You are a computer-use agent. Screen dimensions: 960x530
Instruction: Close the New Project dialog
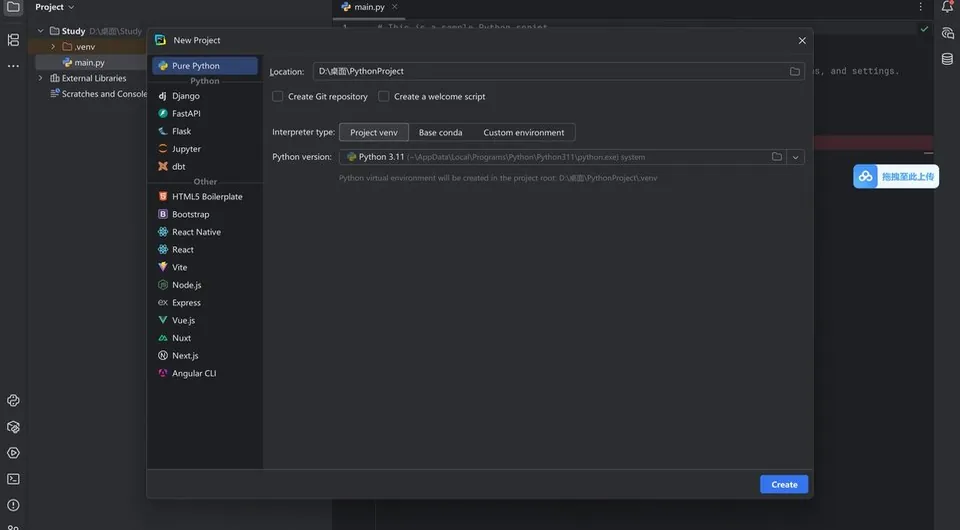click(x=802, y=40)
